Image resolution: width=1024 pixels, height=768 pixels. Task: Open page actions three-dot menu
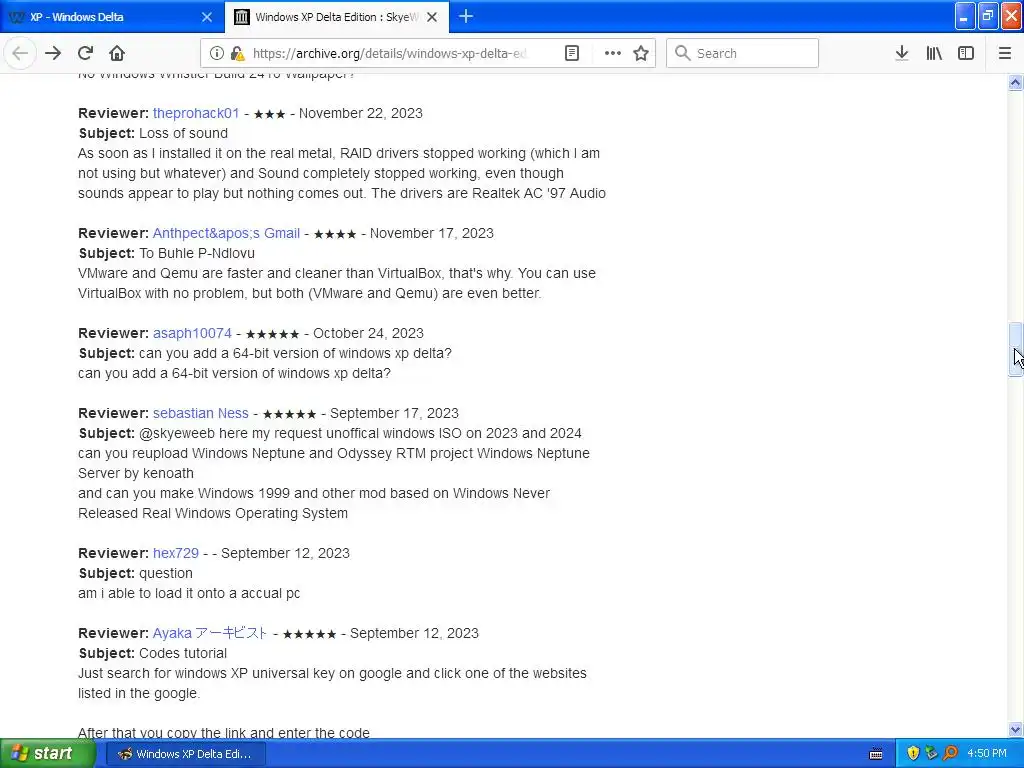(x=612, y=53)
